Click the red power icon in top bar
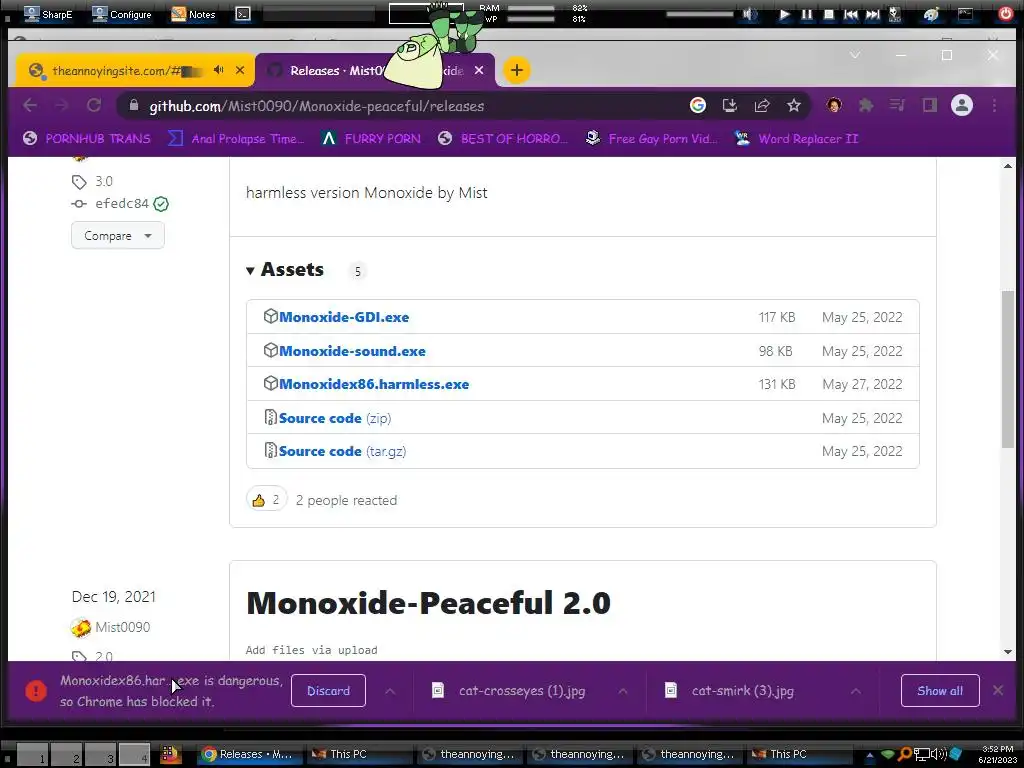 1006,14
